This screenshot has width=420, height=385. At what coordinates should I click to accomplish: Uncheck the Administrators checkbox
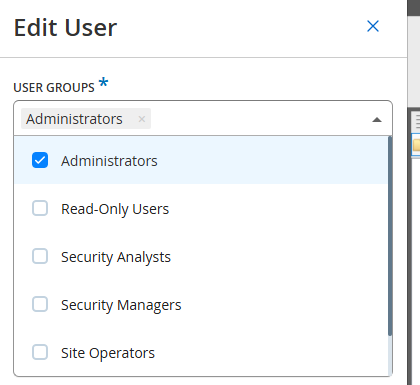click(x=40, y=160)
